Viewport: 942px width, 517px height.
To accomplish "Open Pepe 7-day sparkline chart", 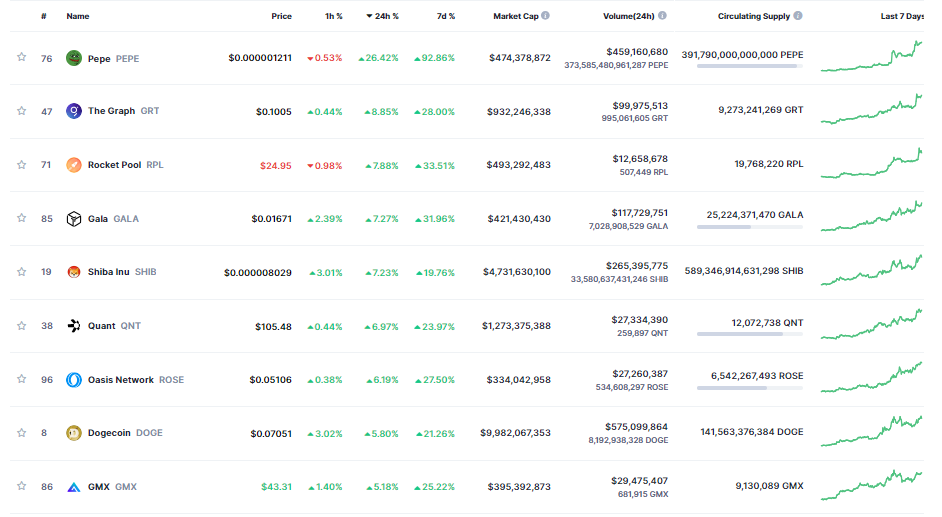I will click(871, 56).
